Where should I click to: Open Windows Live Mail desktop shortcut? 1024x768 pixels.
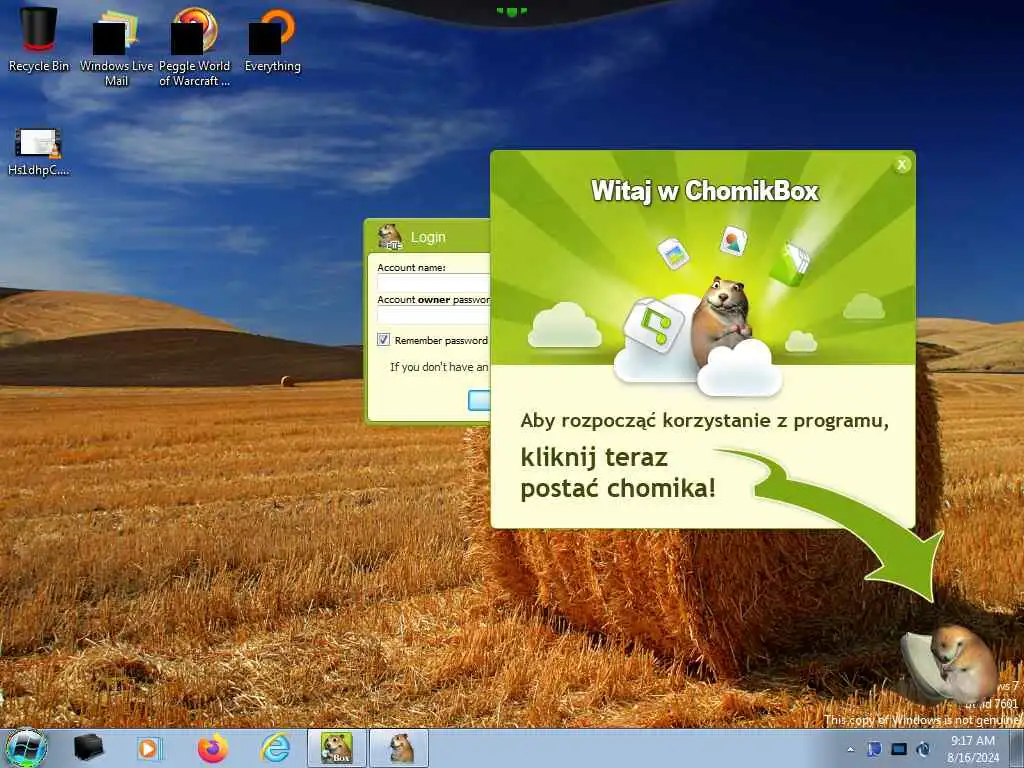[x=116, y=47]
